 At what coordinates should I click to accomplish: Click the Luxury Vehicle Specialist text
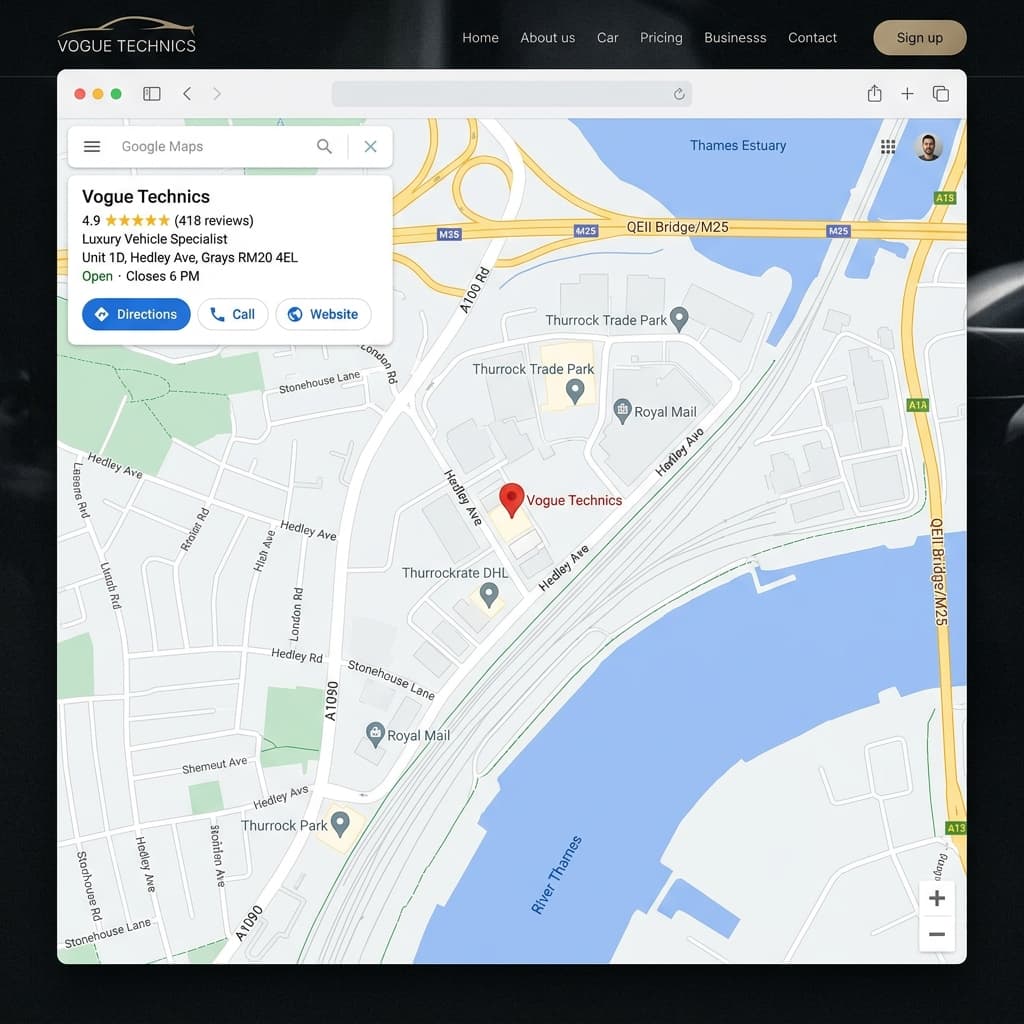tap(154, 239)
